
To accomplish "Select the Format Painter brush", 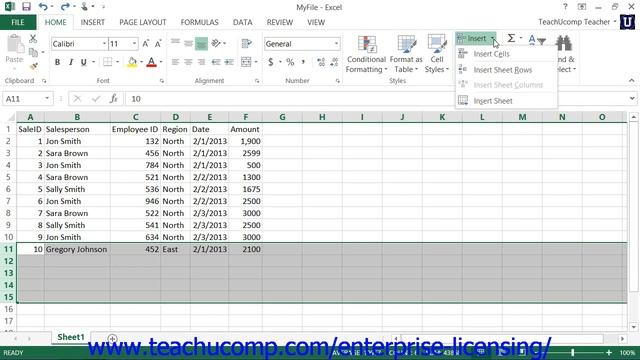I will click(x=33, y=65).
